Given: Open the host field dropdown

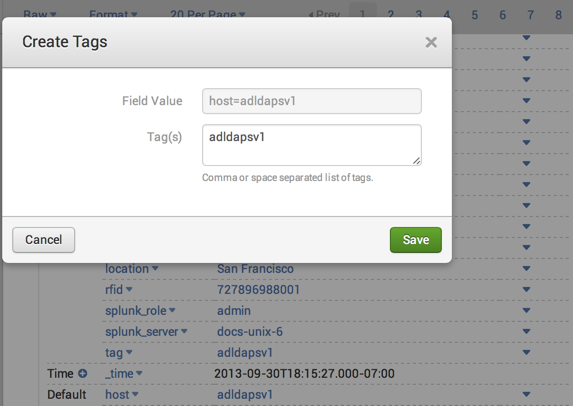Looking at the screenshot, I should coord(135,394).
